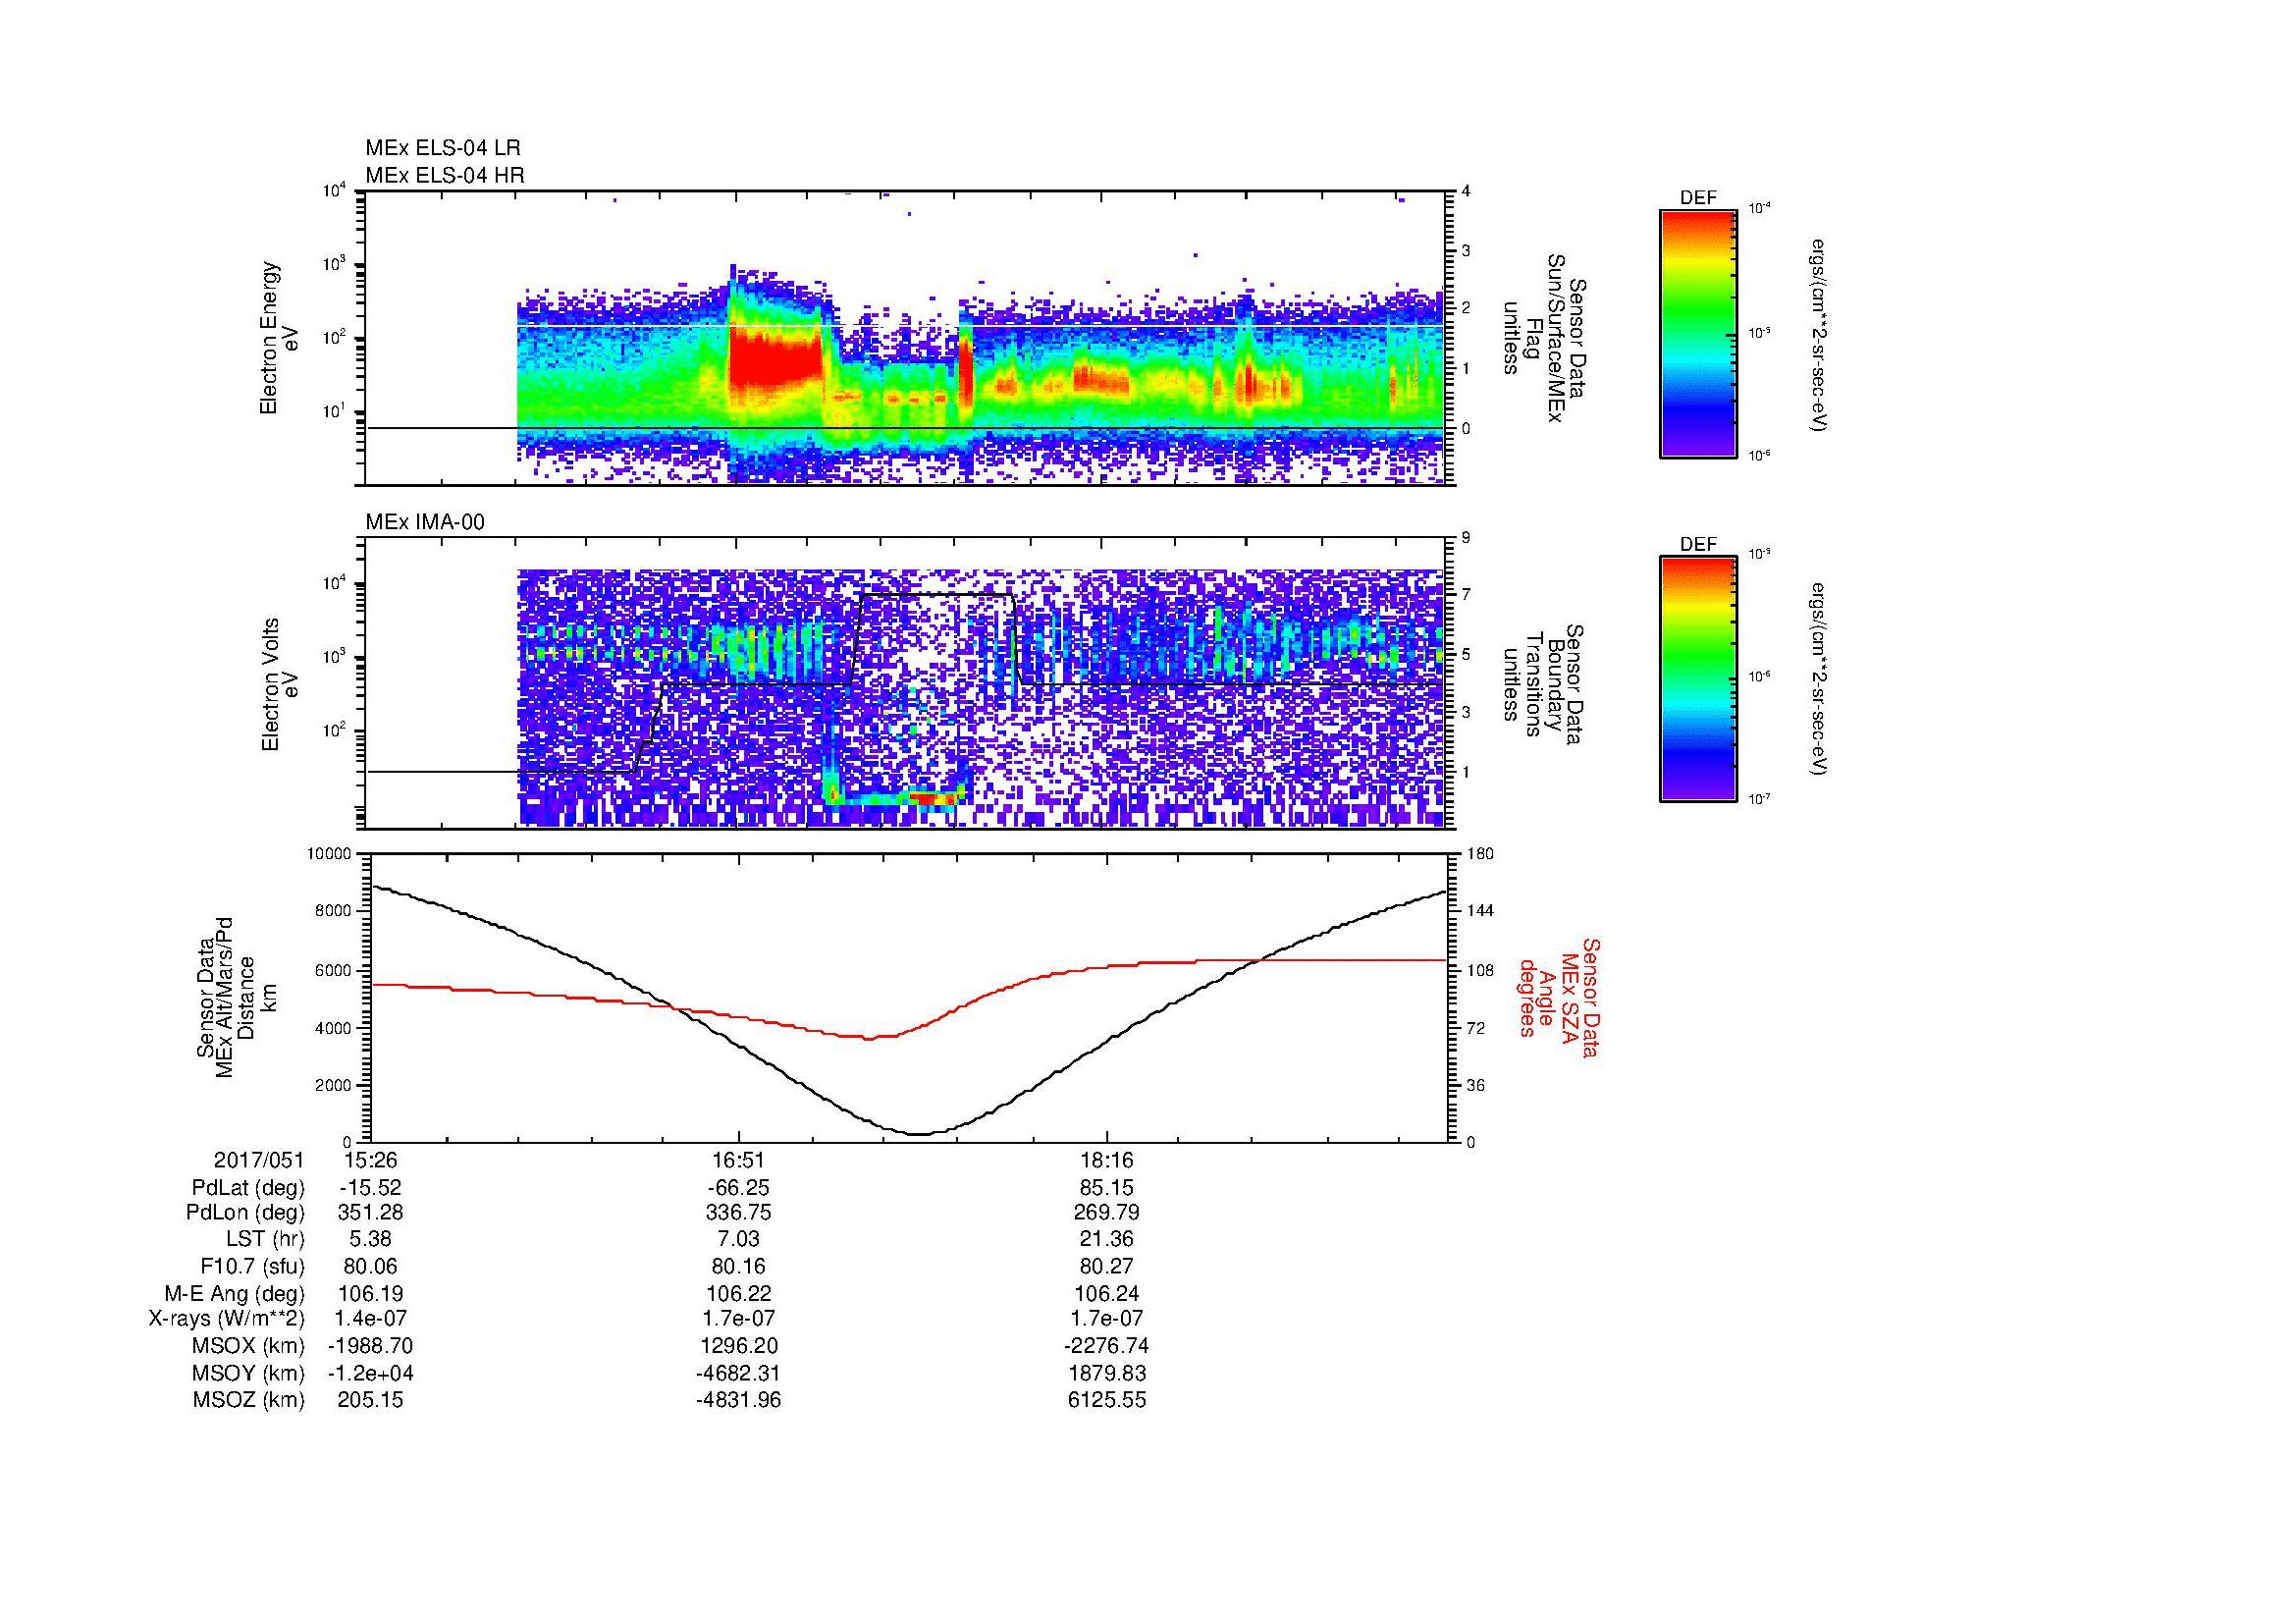The width and height of the screenshot is (2296, 1623).
Task: Click the F10.7 value '80.16'
Action: click(x=738, y=1267)
